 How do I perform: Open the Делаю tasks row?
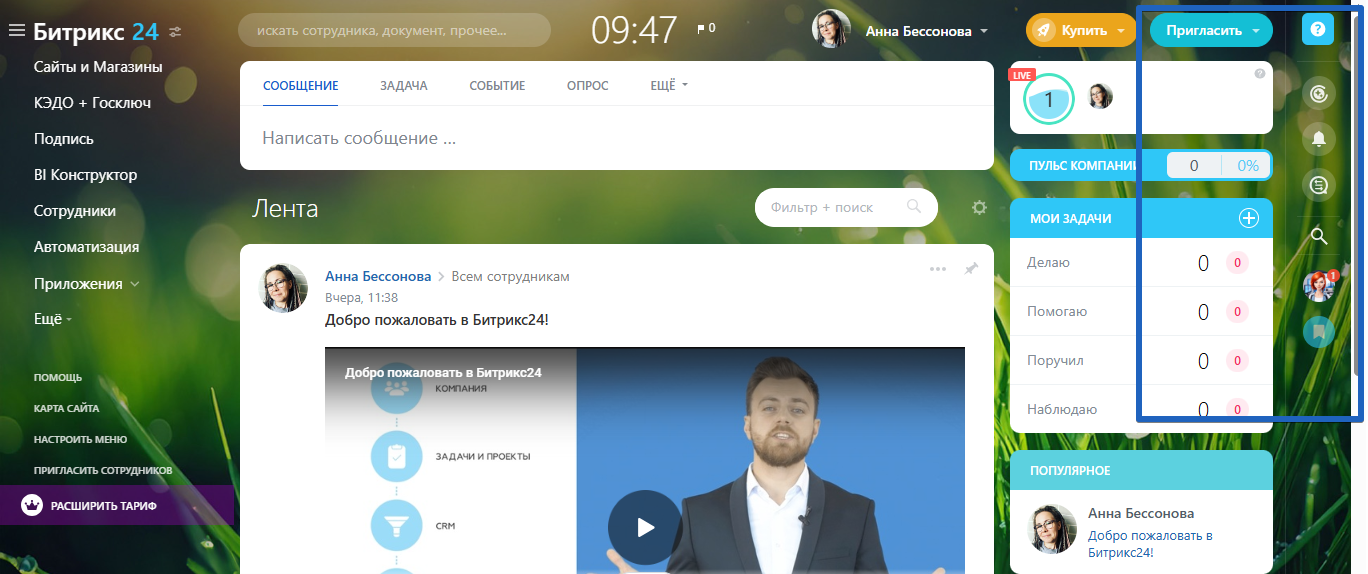(x=1141, y=263)
